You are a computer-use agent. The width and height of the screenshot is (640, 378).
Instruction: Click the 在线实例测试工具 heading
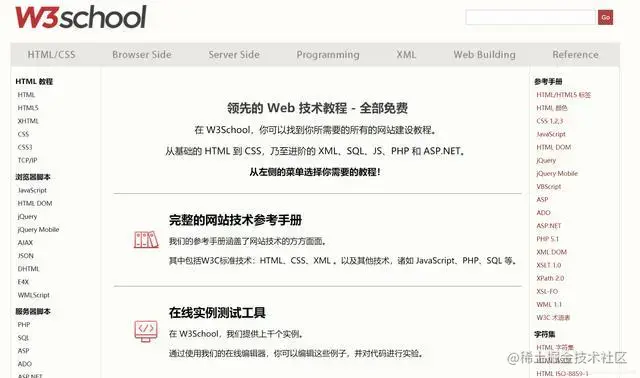click(217, 313)
